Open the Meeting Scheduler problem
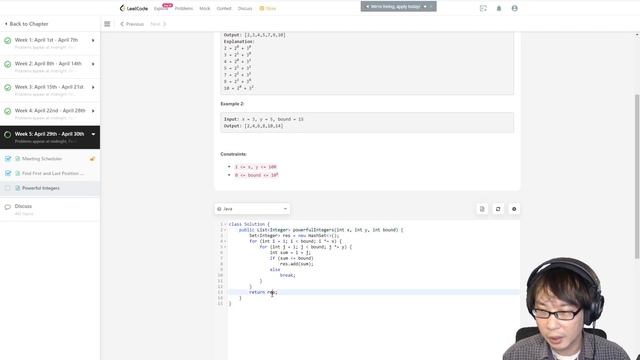The height and width of the screenshot is (360, 640). (42, 158)
